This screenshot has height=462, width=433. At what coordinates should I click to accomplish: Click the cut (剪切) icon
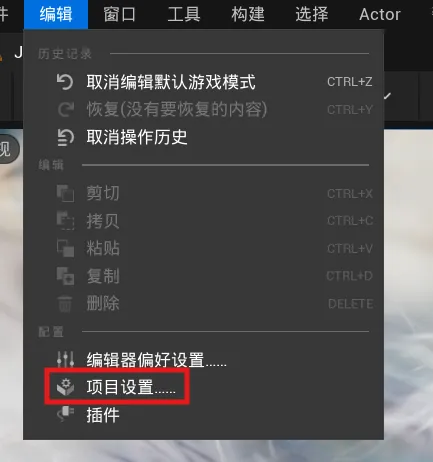pos(65,193)
